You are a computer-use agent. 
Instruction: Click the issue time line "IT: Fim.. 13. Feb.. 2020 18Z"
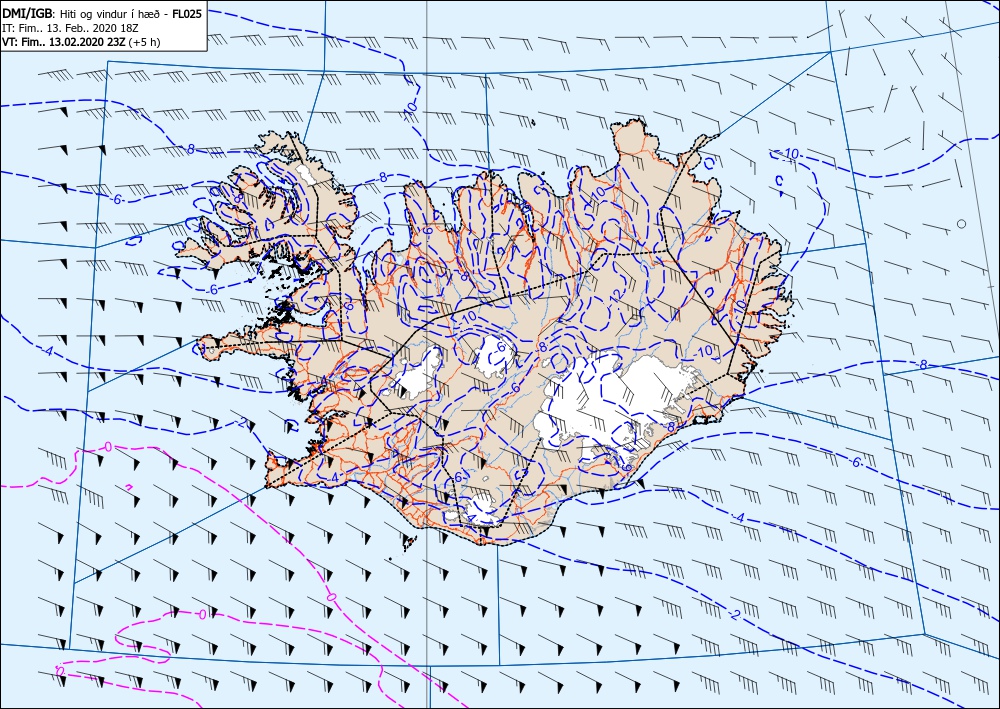pyautogui.click(x=70, y=28)
